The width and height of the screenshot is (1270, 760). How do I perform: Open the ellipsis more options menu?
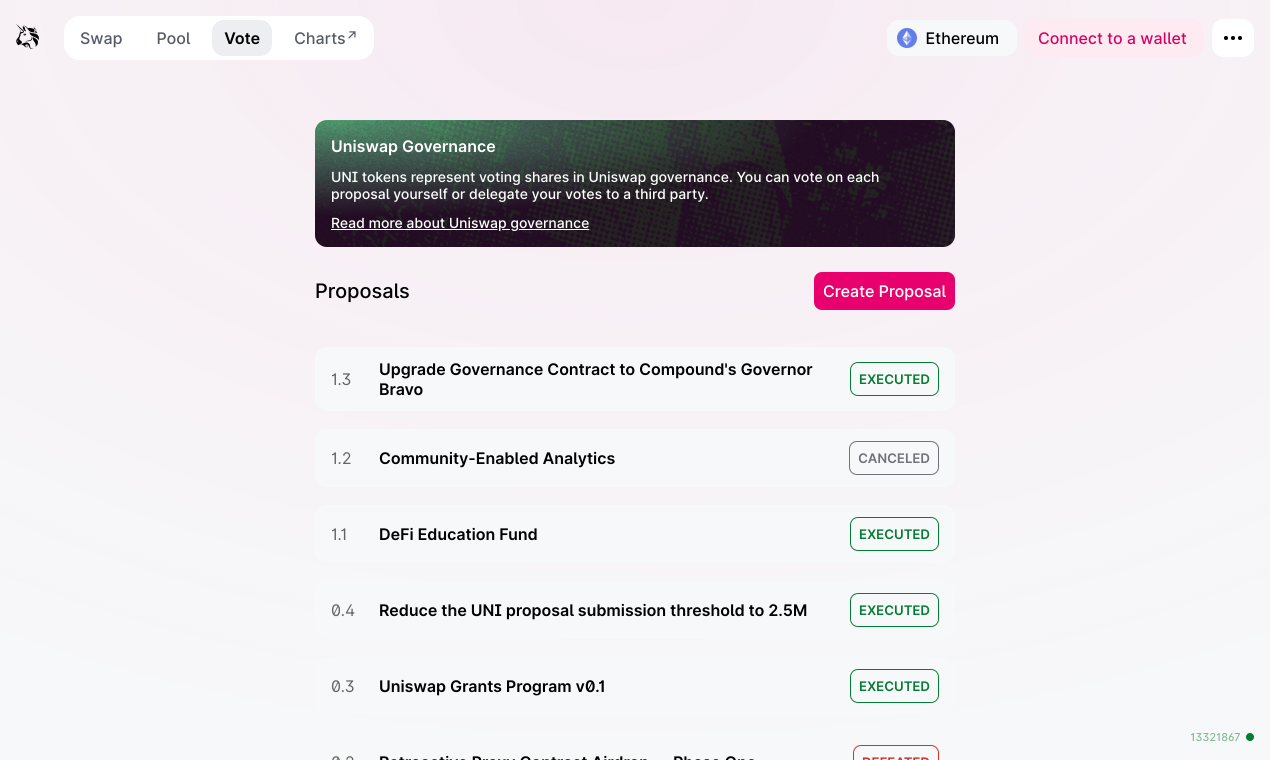point(1232,37)
